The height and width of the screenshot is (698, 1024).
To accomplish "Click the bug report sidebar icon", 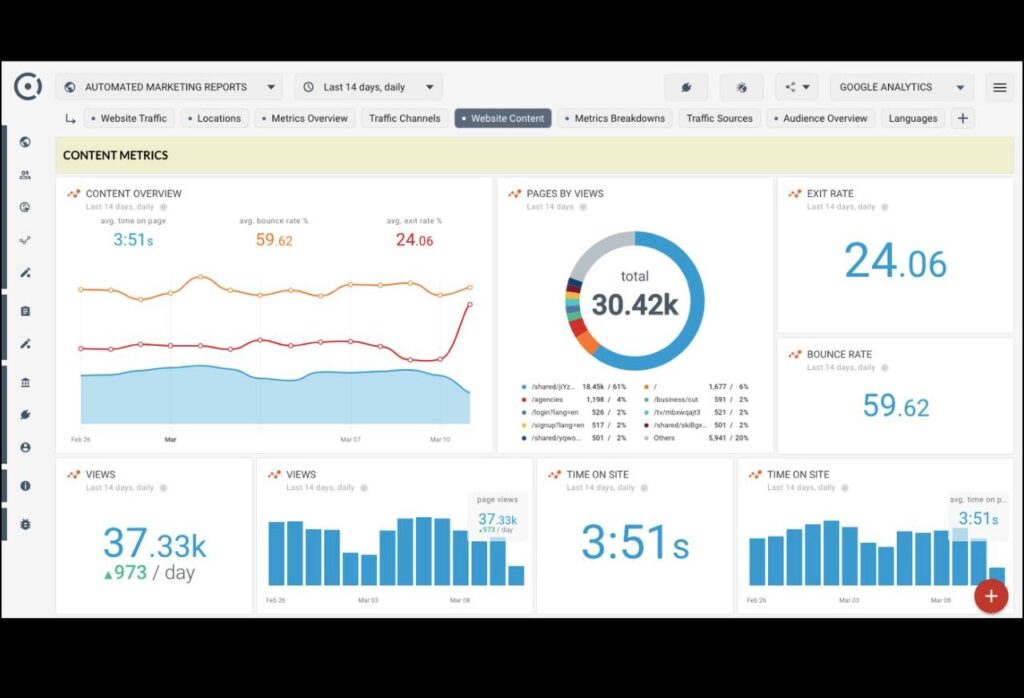I will click(25, 524).
